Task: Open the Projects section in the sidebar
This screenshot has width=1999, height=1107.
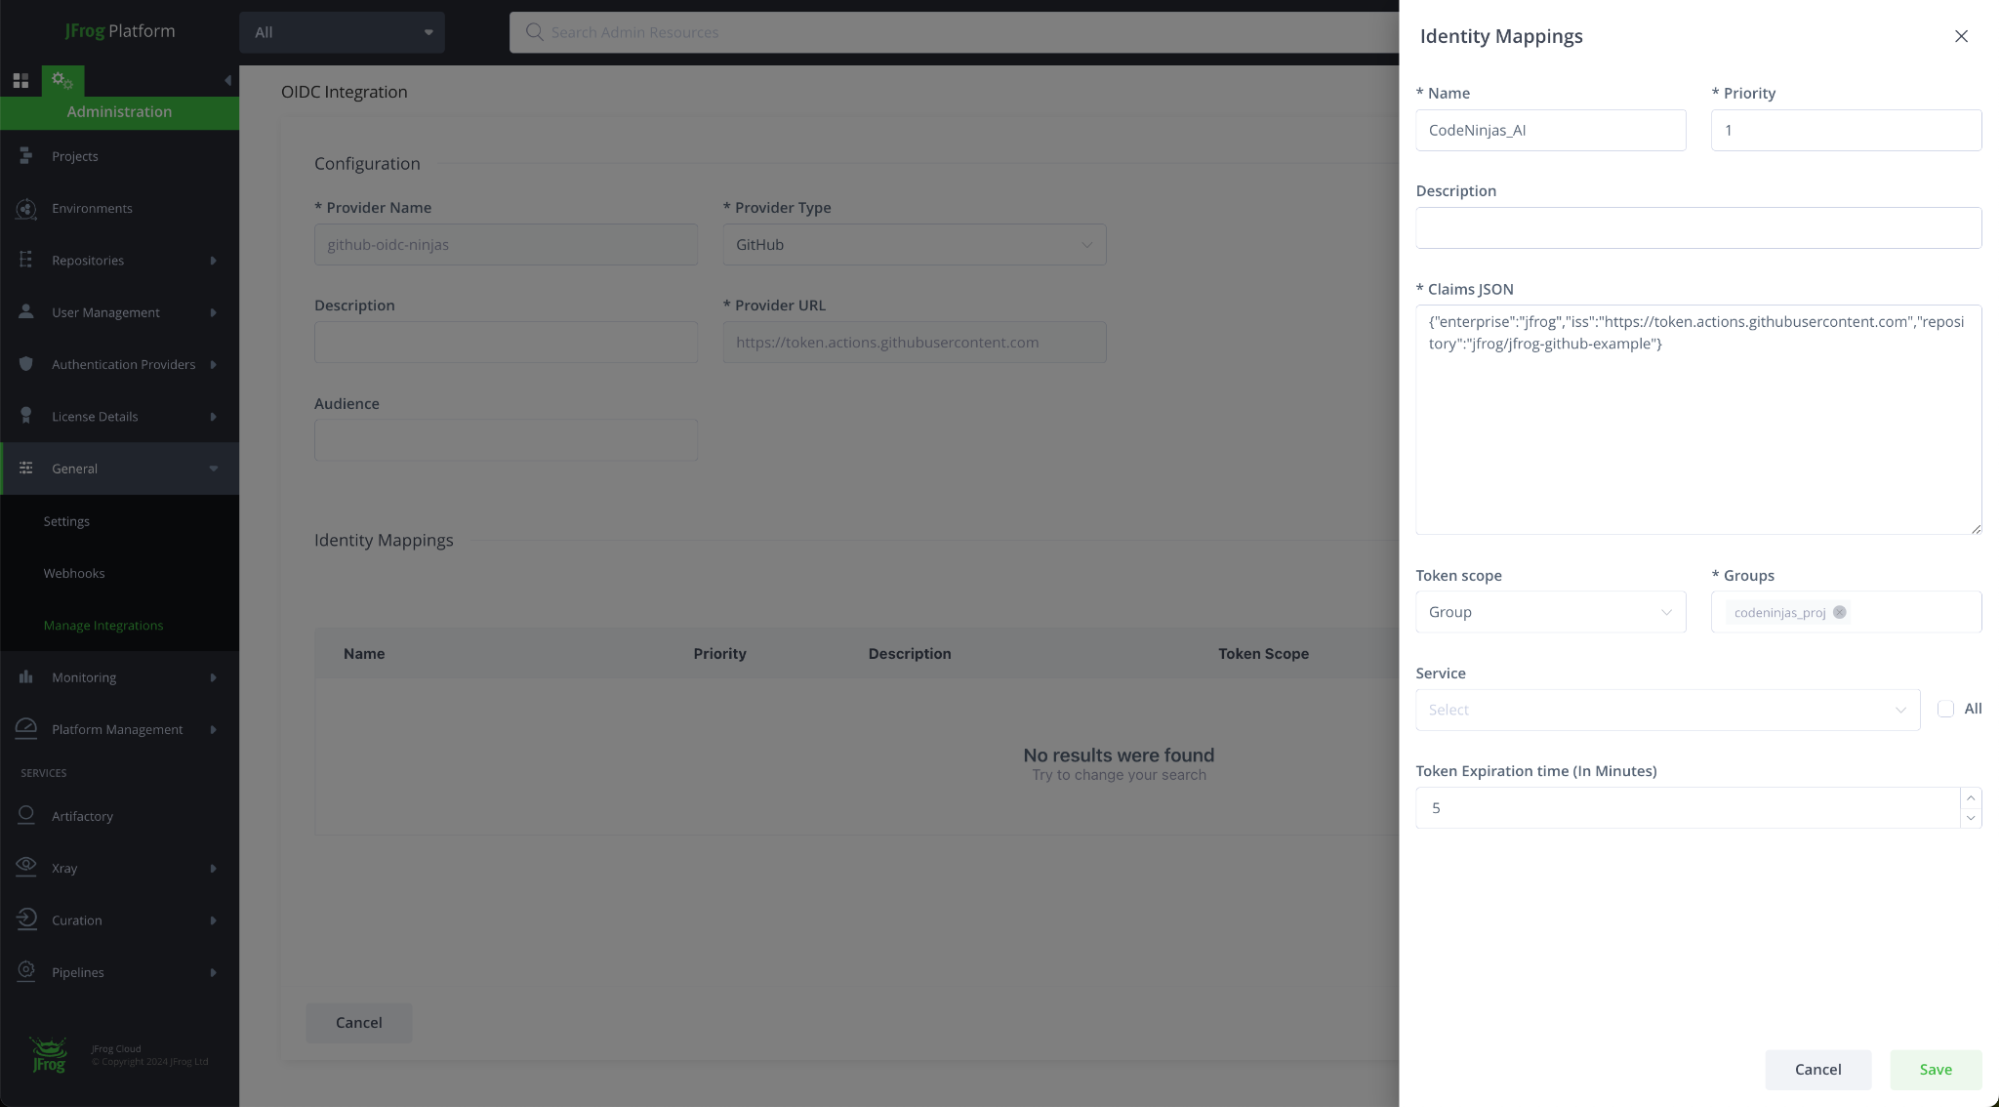Action: (26, 156)
